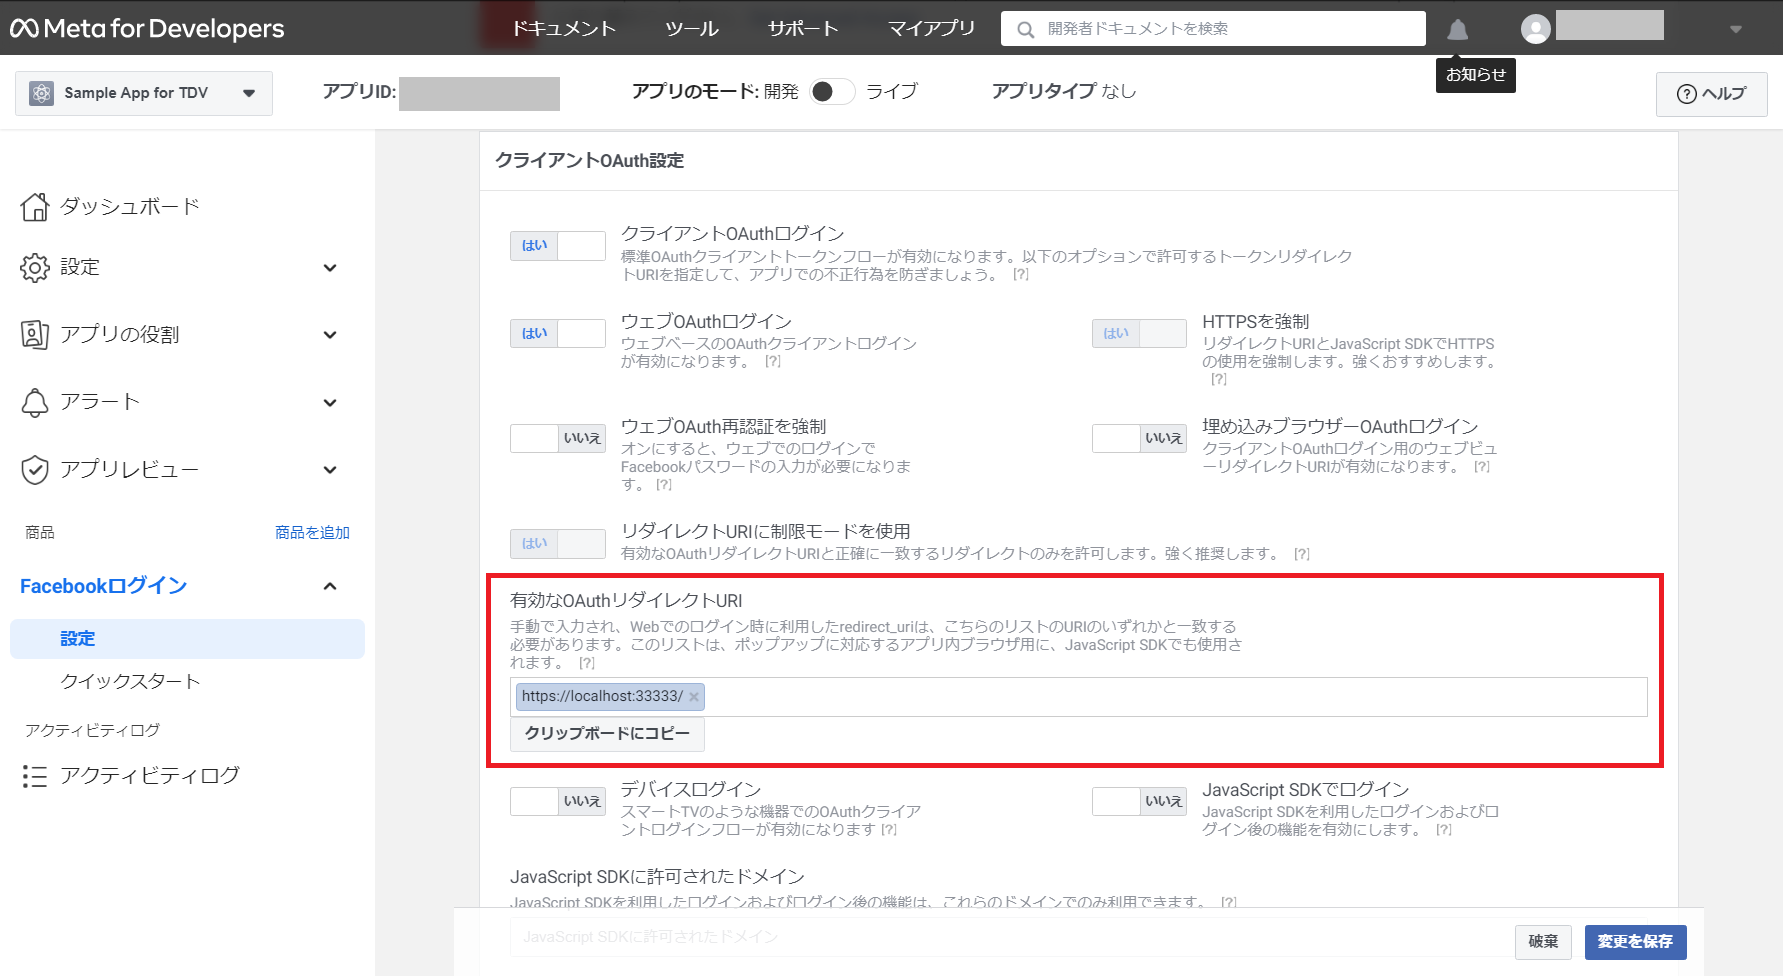The height and width of the screenshot is (976, 1783).
Task: Click the search magnifier icon
Action: [1025, 29]
